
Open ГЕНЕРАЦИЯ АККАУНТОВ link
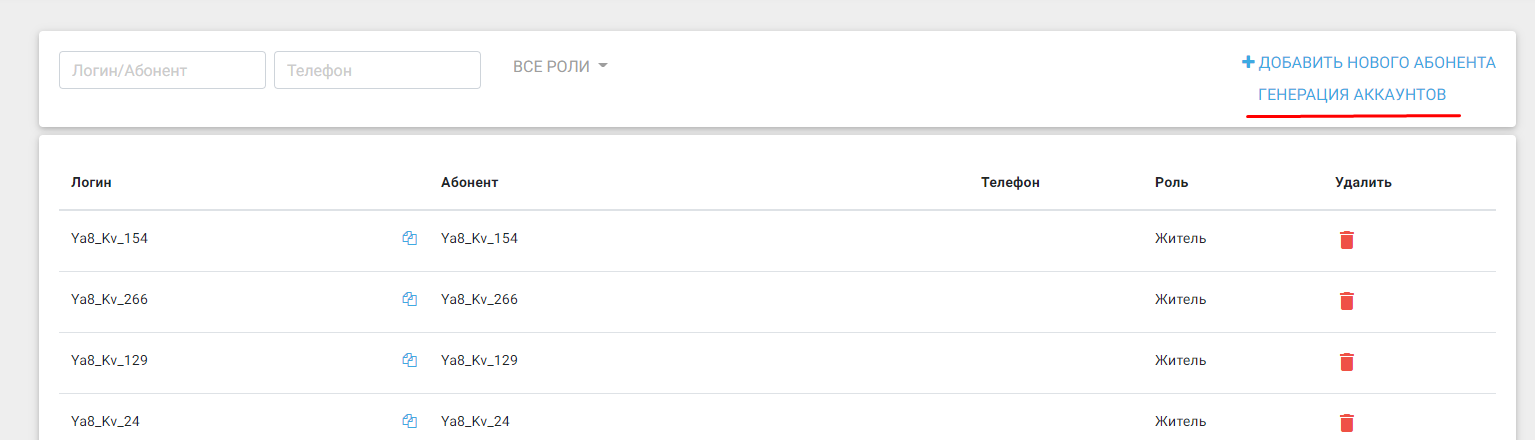tap(1352, 95)
